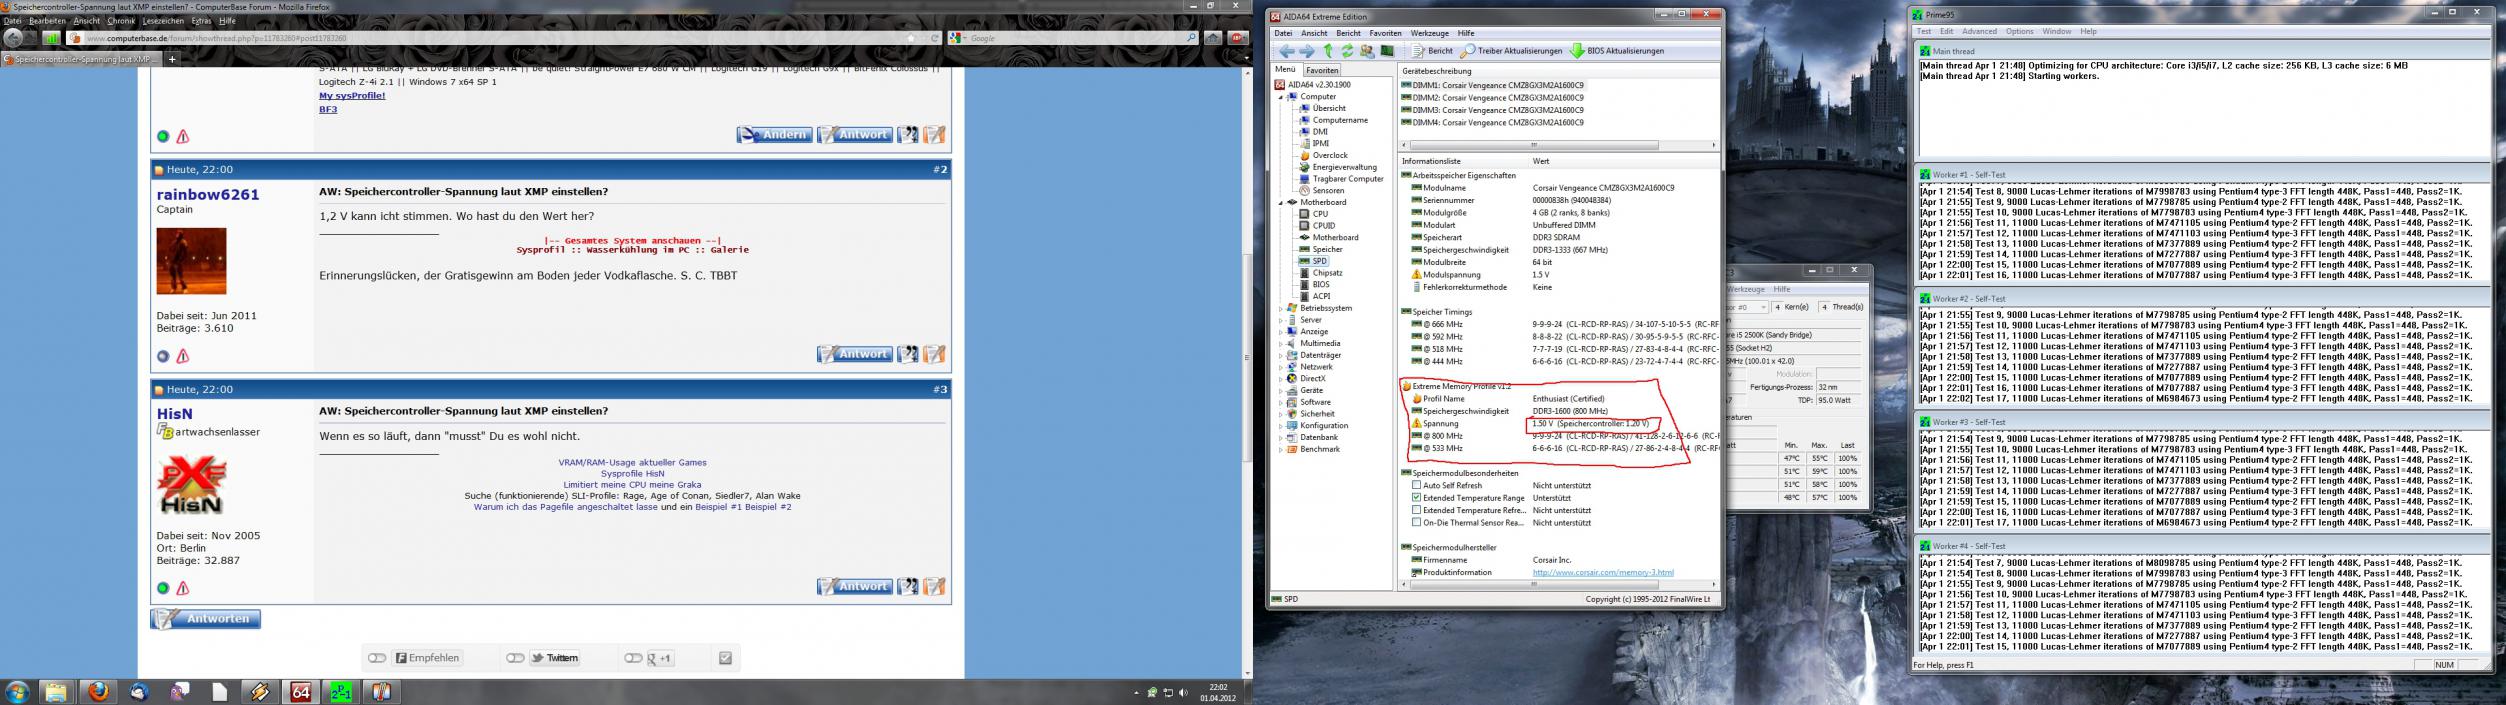Toggle Empfehlen social share switch
This screenshot has height=705, width=2506.
coord(377,658)
